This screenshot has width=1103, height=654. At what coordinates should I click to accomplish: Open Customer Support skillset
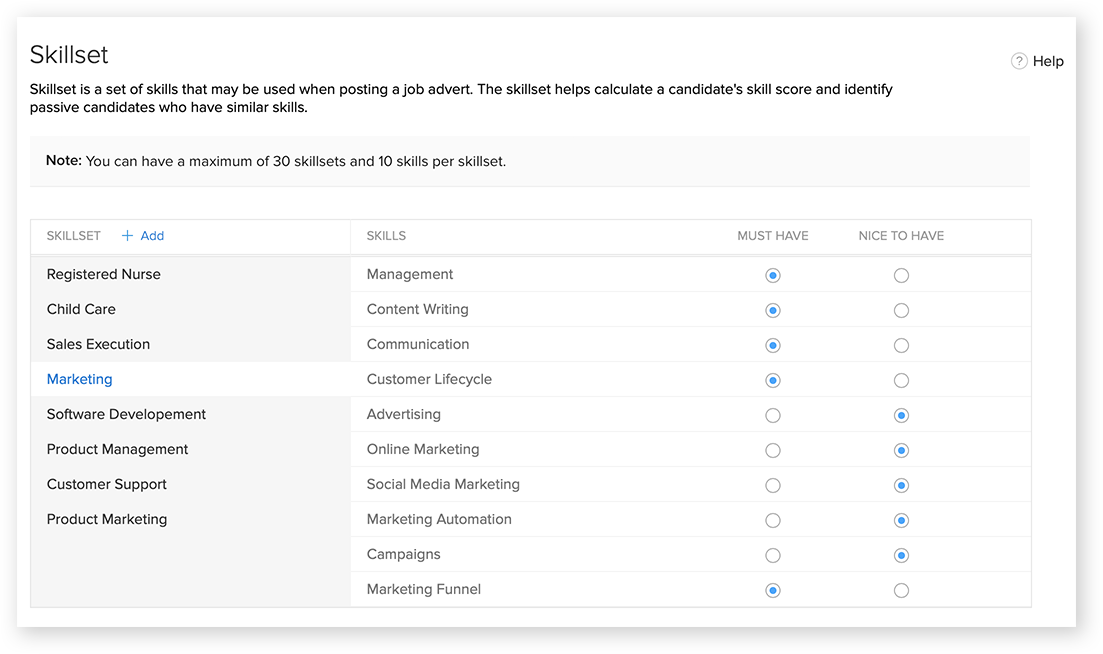106,484
